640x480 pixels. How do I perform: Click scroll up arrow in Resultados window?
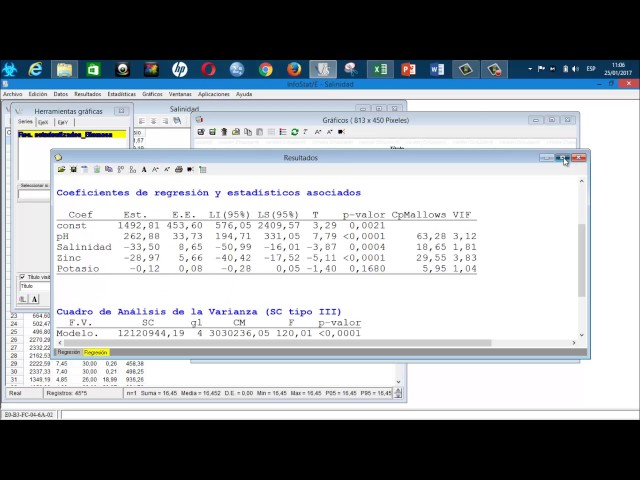582,181
